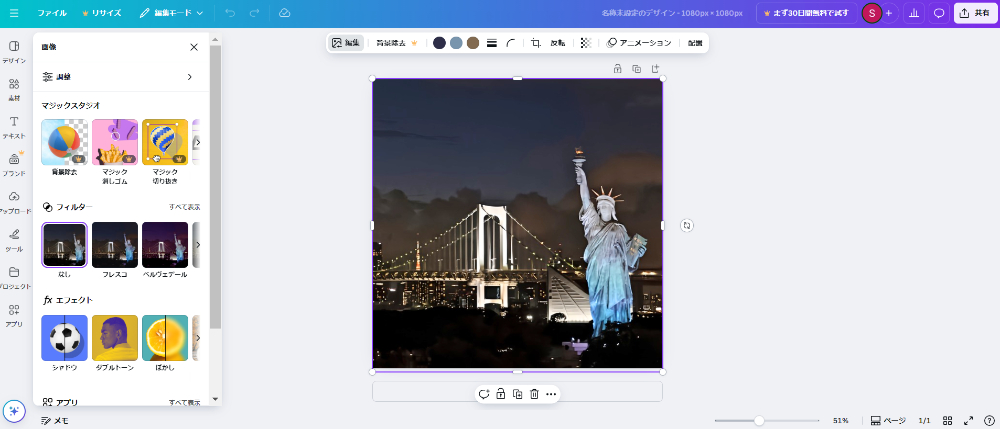Open the デザイン sidebar tab

tap(14, 52)
